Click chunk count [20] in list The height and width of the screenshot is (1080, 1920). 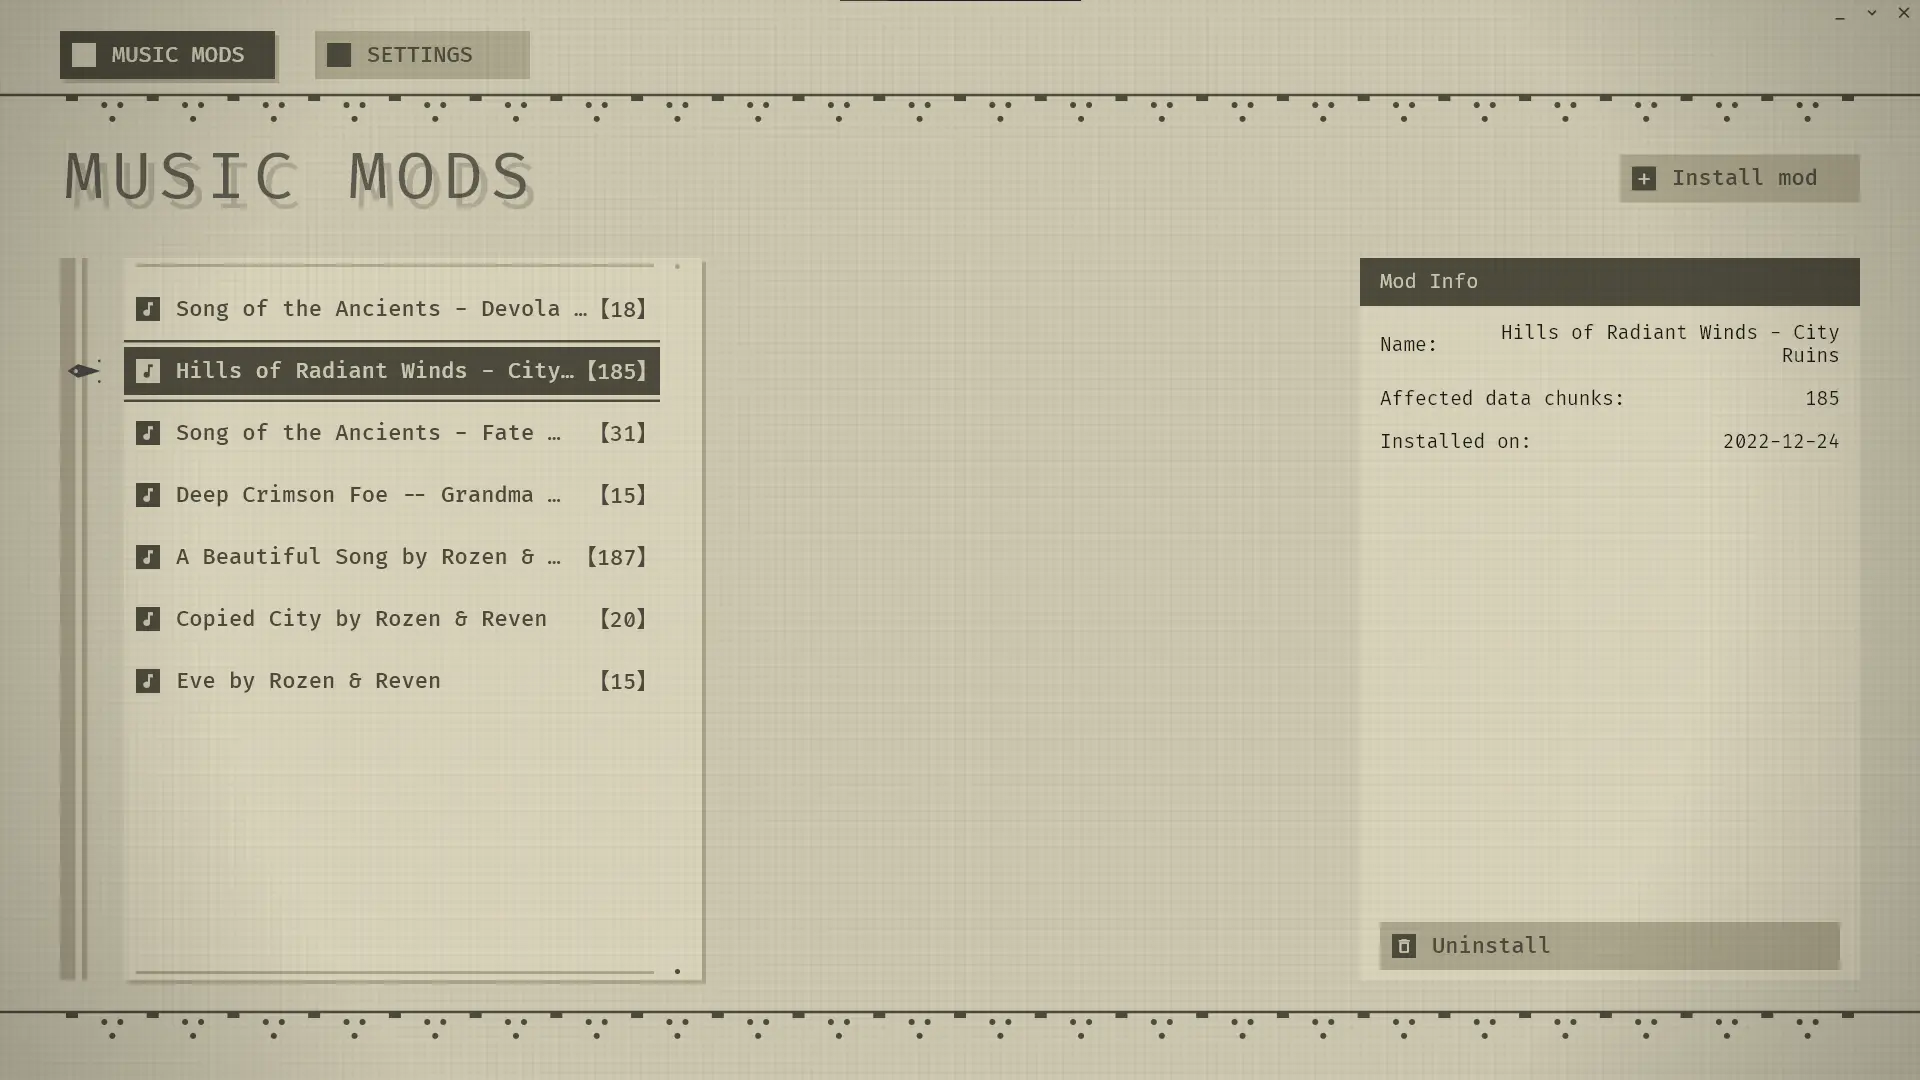pyautogui.click(x=623, y=619)
